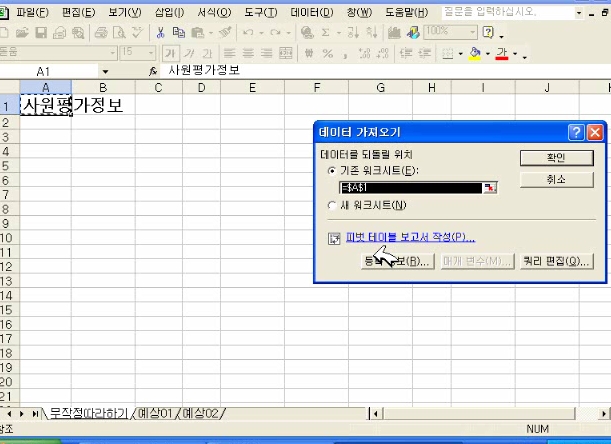Click the dialog's help question mark icon
611x444 pixels.
[576, 132]
